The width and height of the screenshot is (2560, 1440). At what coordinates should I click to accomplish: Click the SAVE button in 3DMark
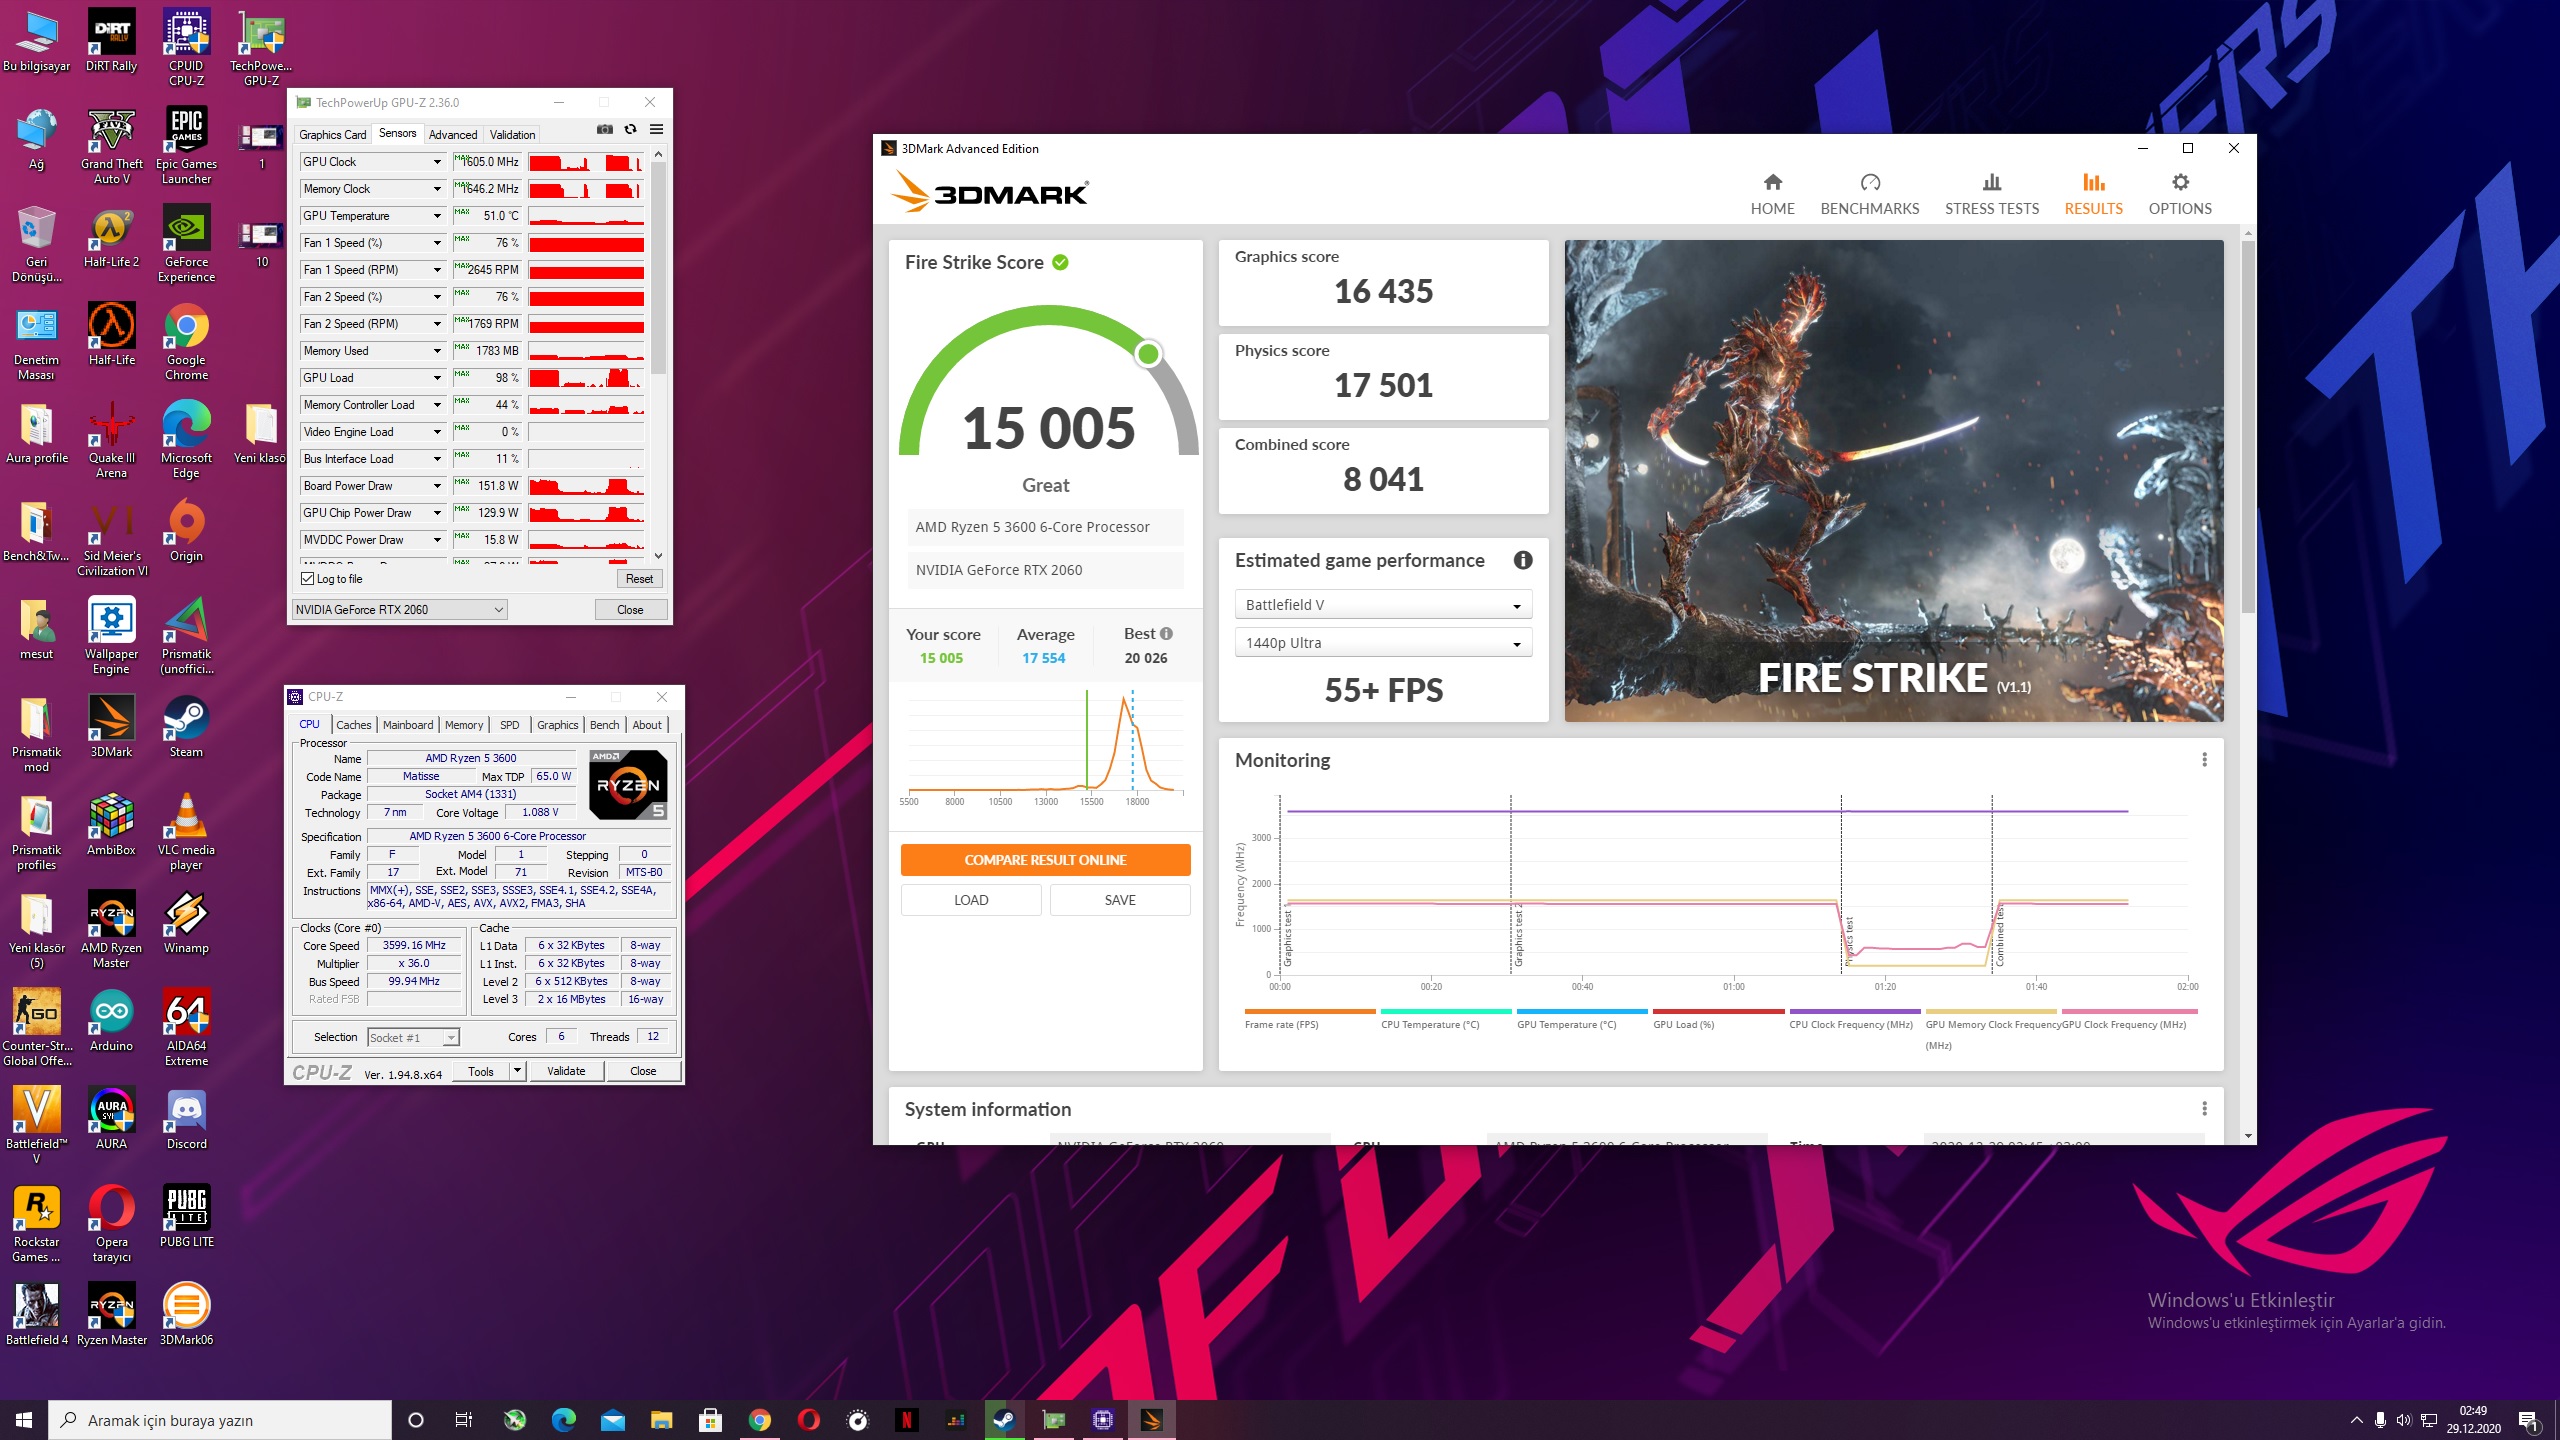[1120, 900]
